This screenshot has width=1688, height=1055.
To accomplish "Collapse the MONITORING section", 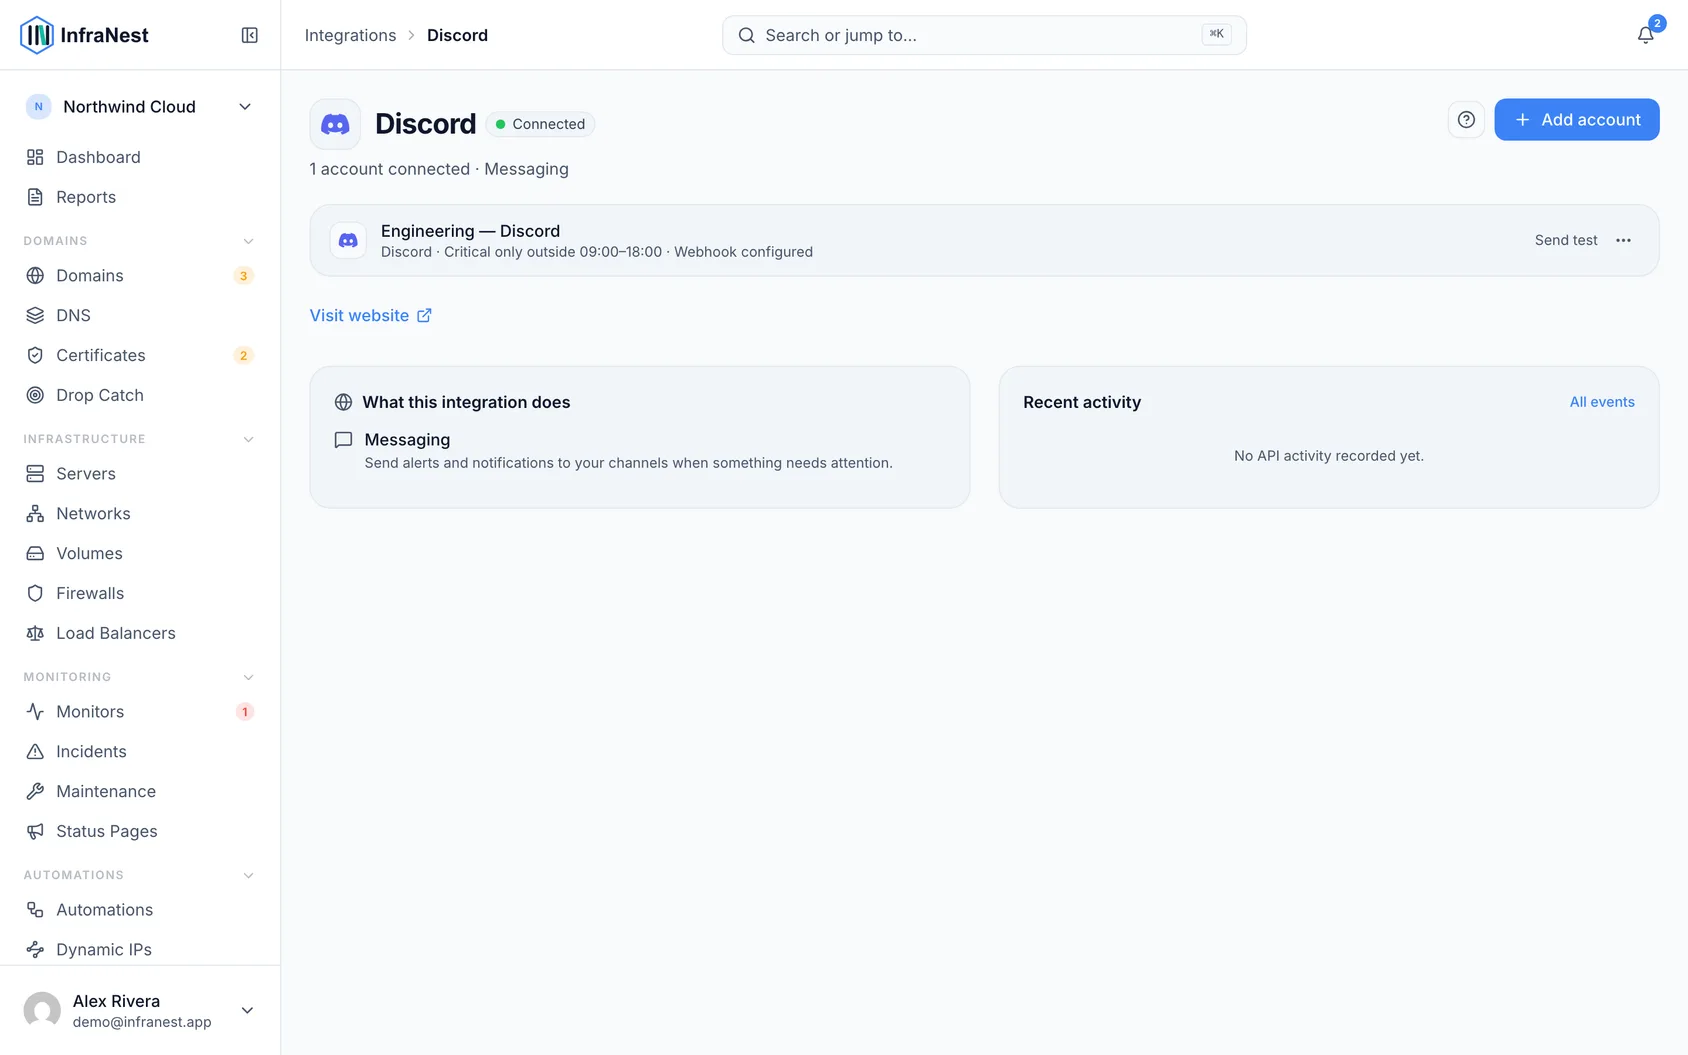I will click(248, 677).
